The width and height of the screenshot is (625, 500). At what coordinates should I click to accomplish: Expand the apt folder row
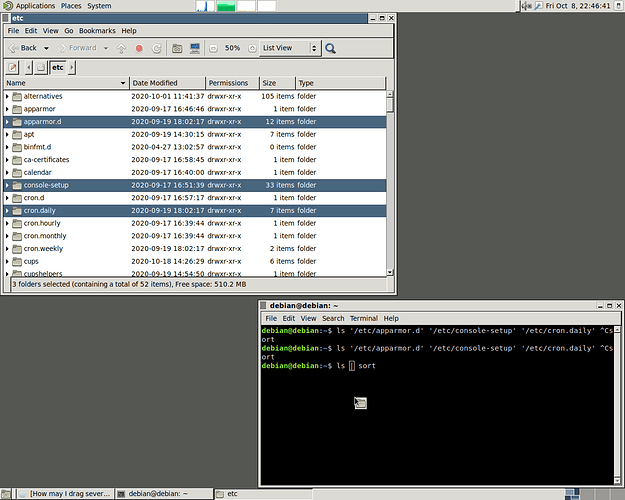coord(7,134)
